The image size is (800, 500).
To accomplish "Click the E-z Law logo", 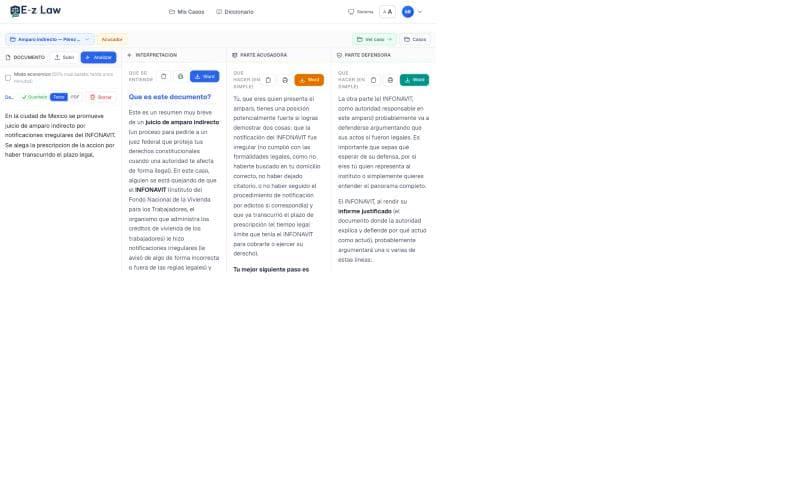I will [x=35, y=11].
